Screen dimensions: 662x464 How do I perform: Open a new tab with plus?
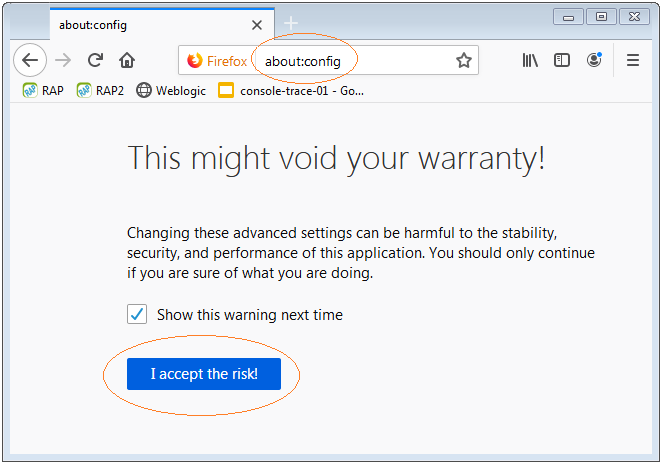[291, 23]
